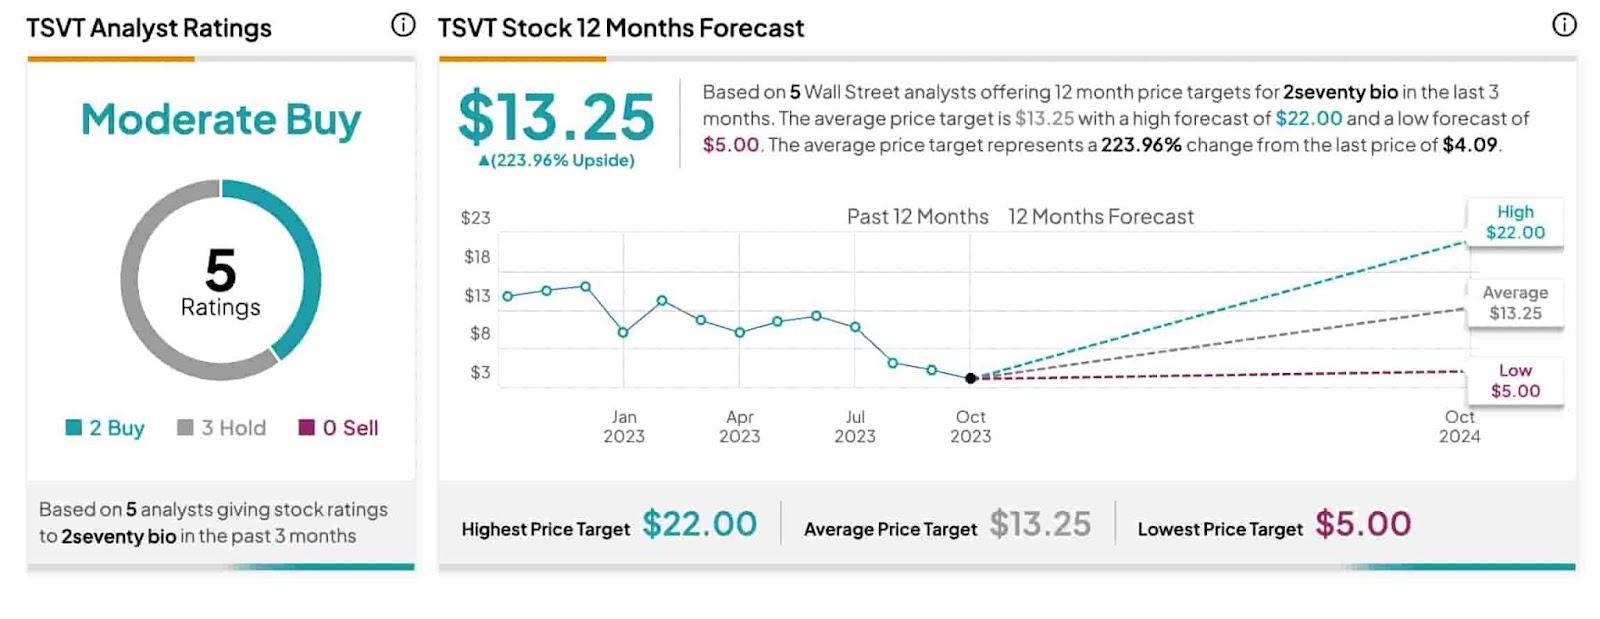The image size is (1600, 619).
Task: Click the info icon beside 12 Months Forecast
Action: 1564,26
